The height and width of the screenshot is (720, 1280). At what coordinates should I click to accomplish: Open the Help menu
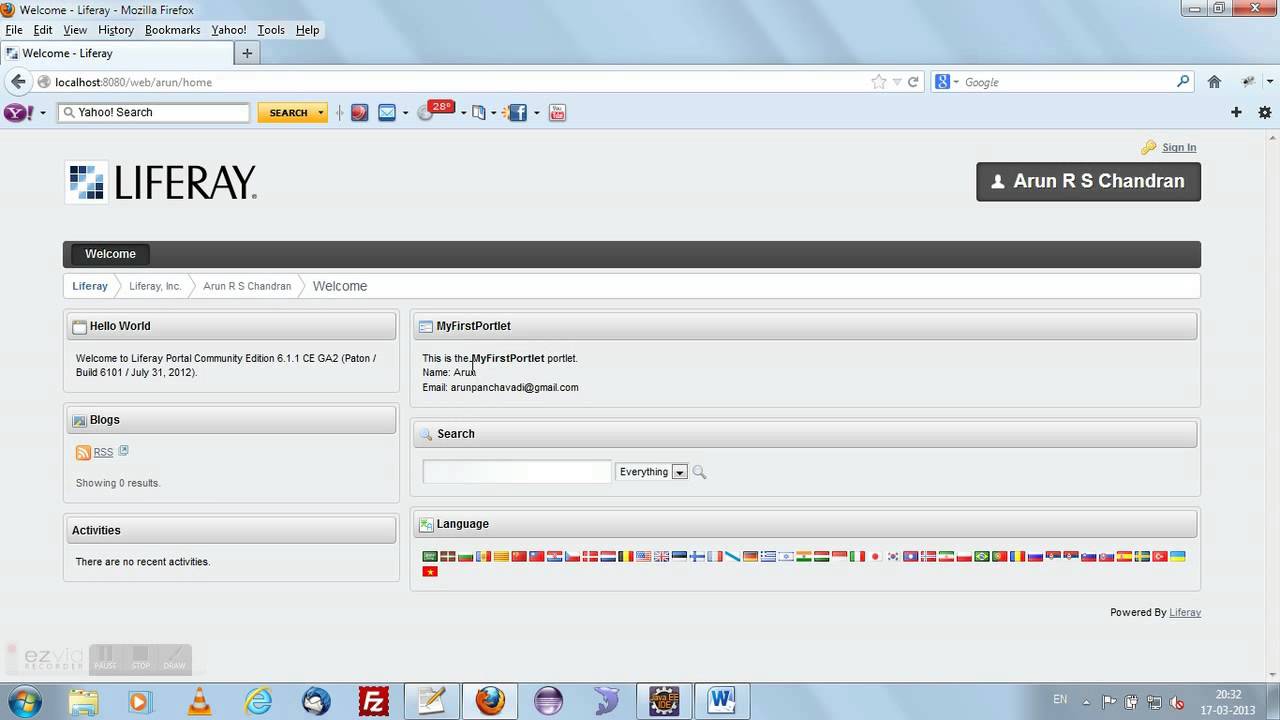307,30
